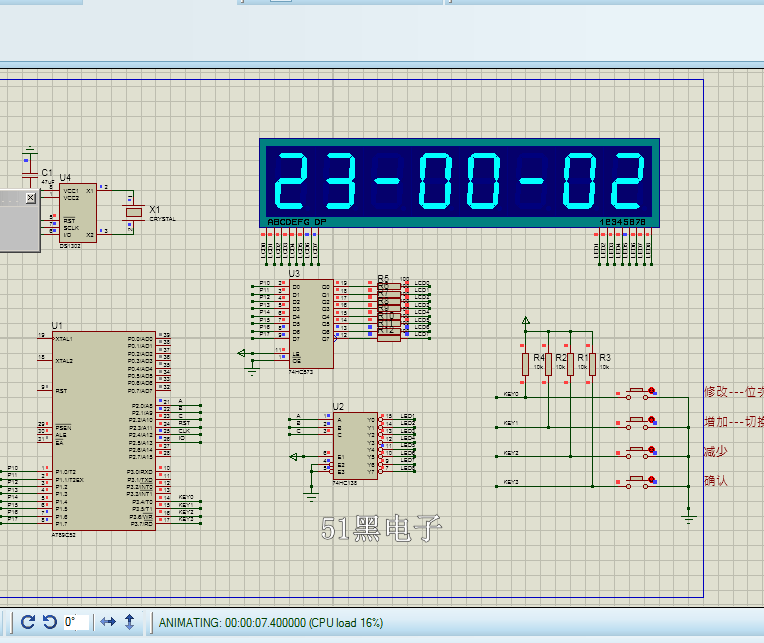Click the rotate anti-clockwise icon
The width and height of the screenshot is (764, 643).
[x=50, y=622]
